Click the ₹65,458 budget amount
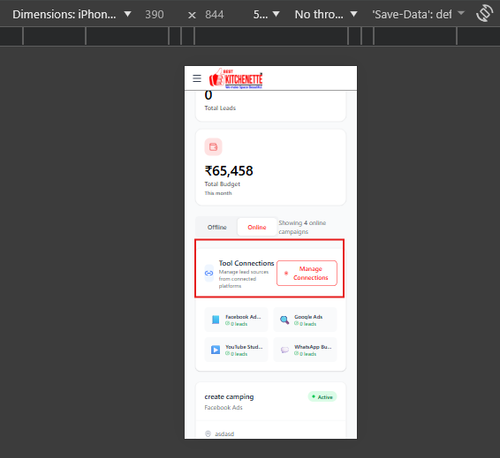This screenshot has width=500, height=458. pyautogui.click(x=229, y=171)
